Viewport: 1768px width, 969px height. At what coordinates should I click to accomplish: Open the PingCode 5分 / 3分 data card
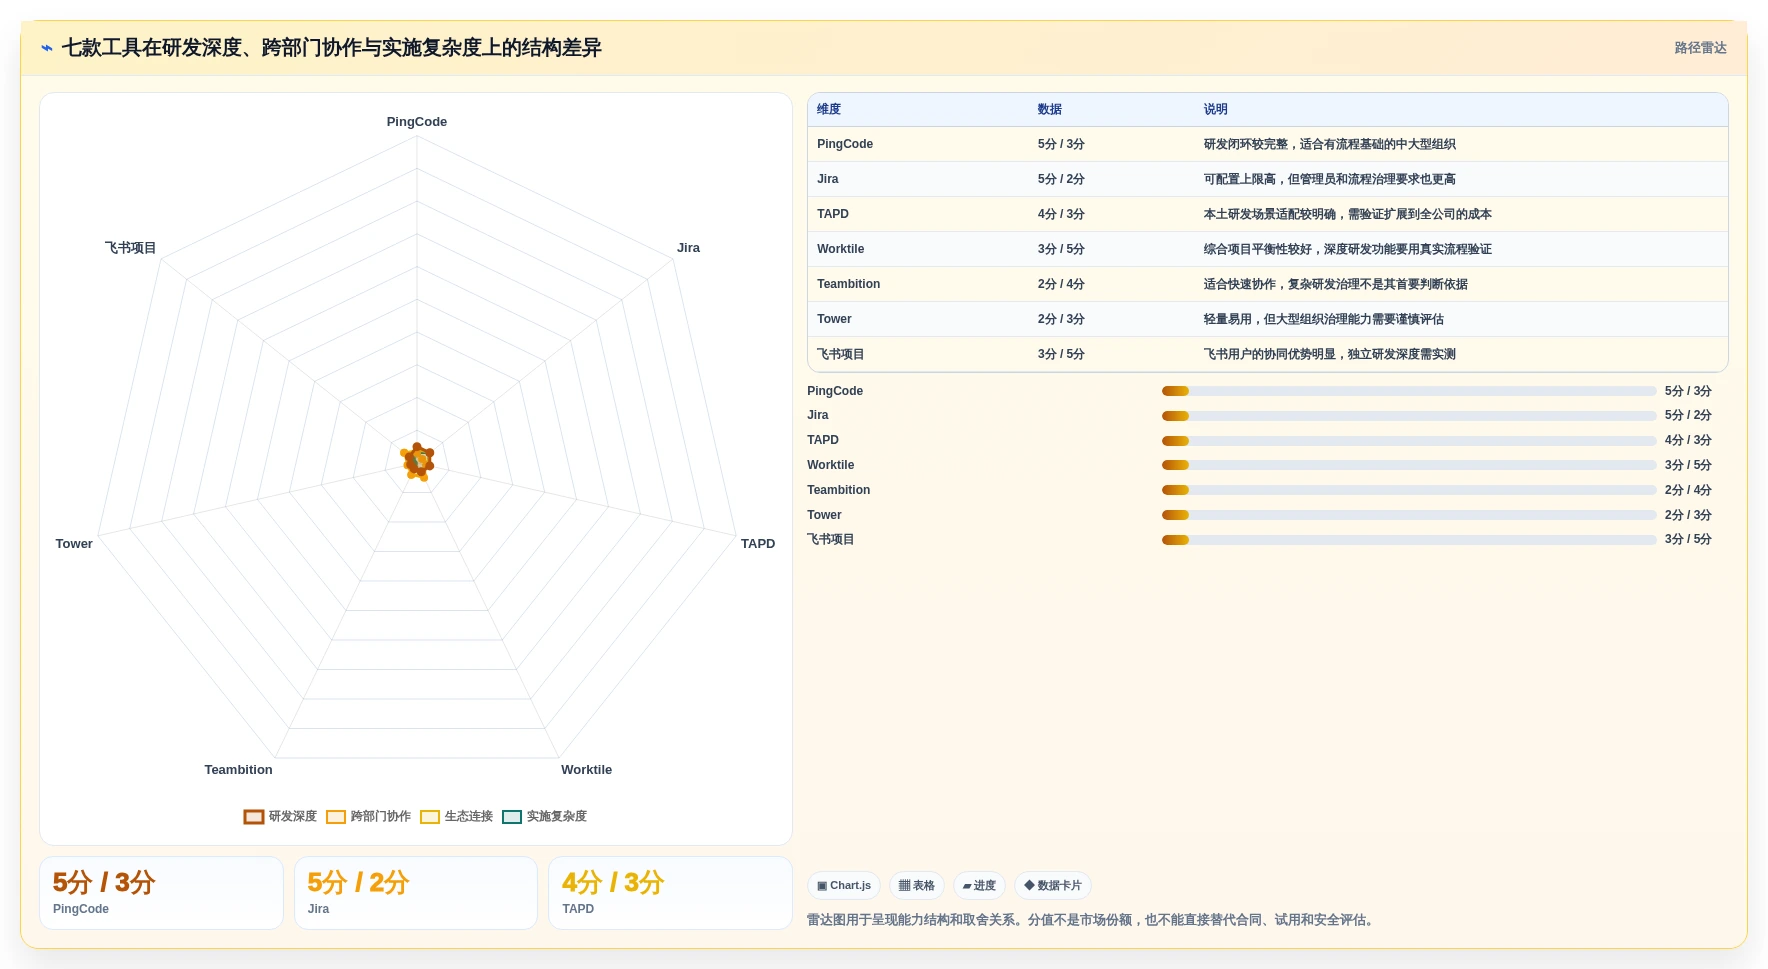click(161, 893)
